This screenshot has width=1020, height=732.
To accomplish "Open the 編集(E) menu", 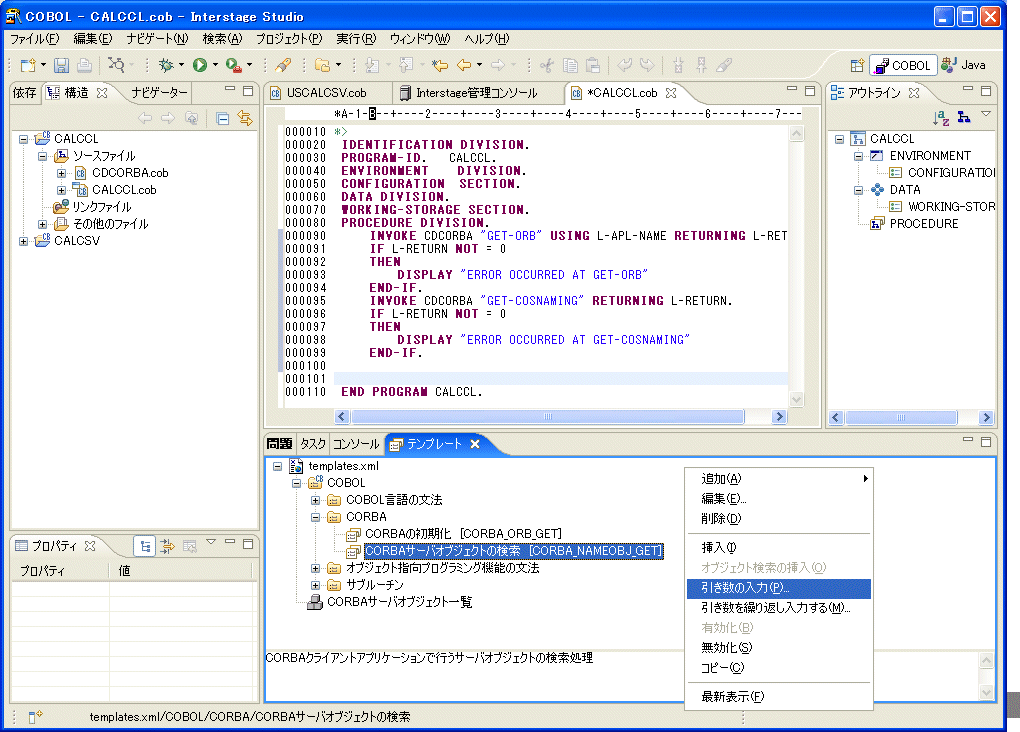I will 92,39.
